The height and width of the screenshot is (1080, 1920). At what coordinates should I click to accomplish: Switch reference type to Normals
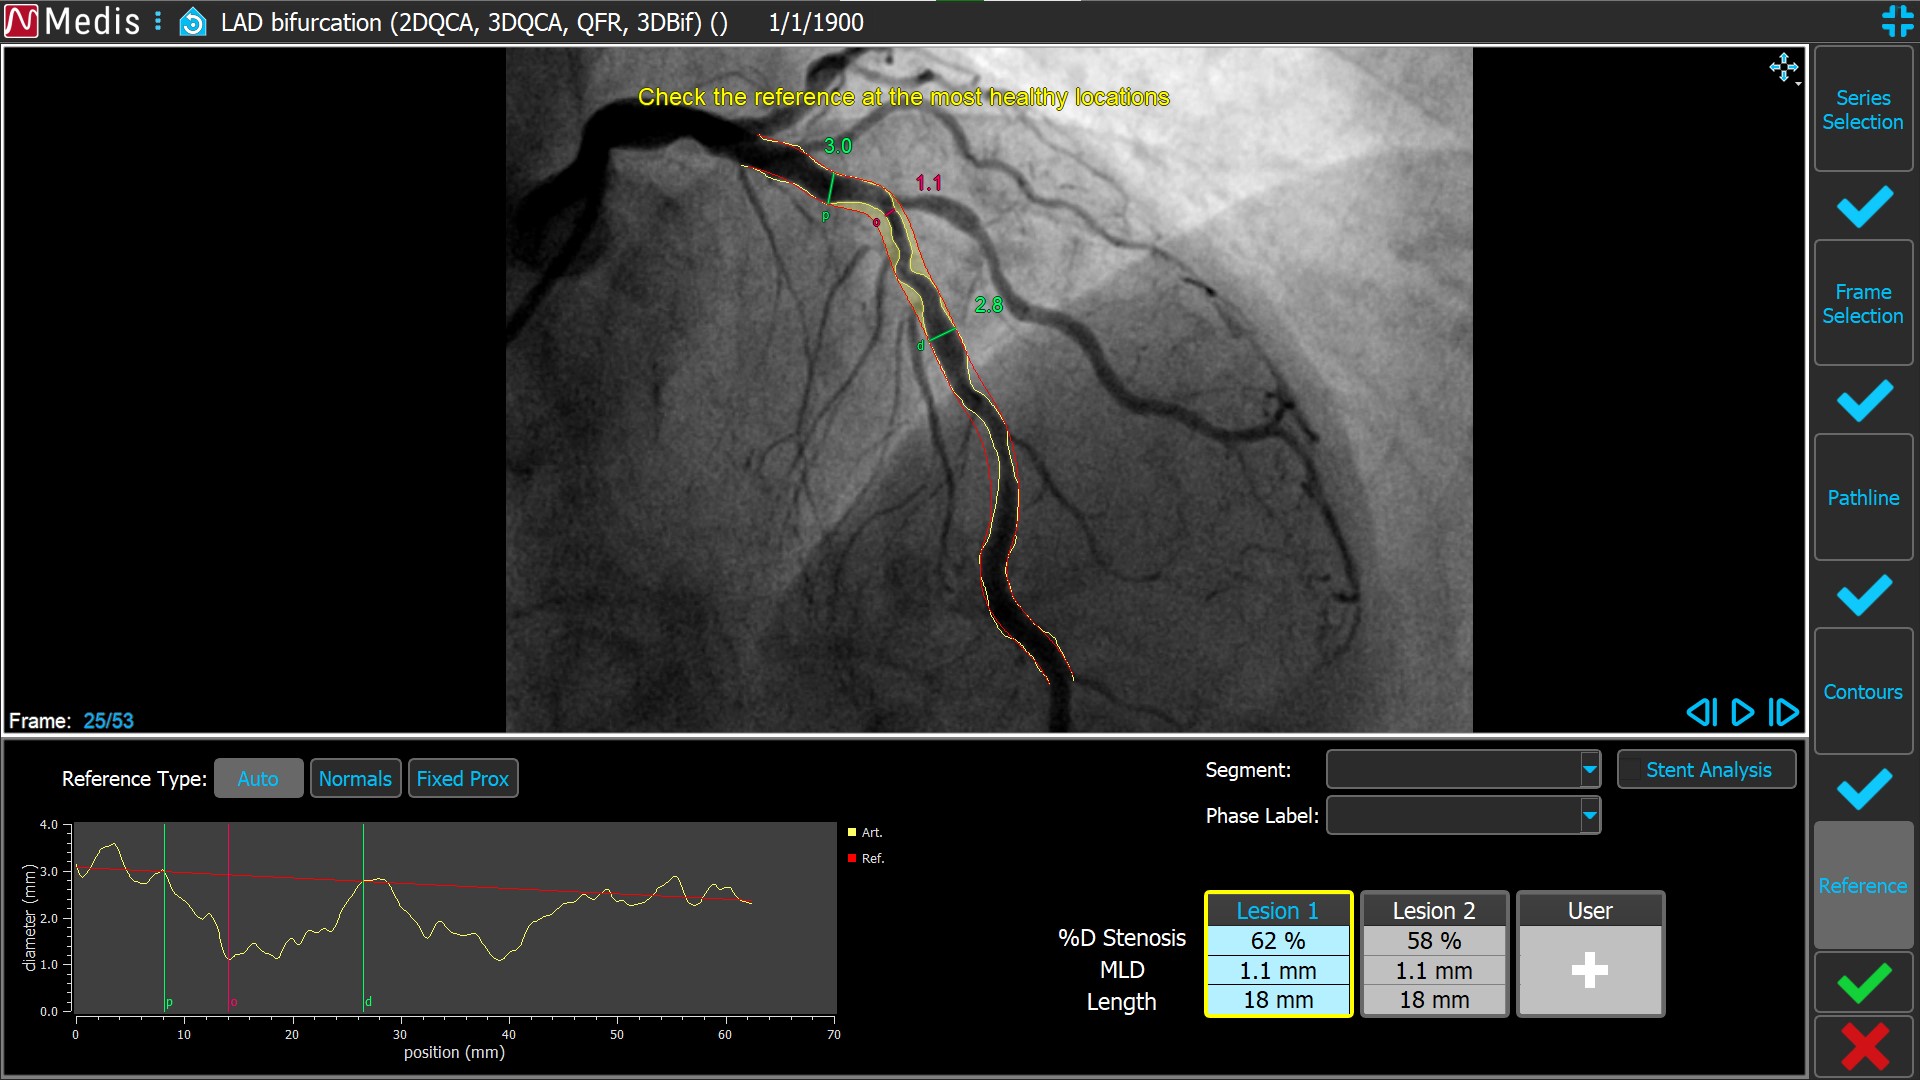click(355, 779)
